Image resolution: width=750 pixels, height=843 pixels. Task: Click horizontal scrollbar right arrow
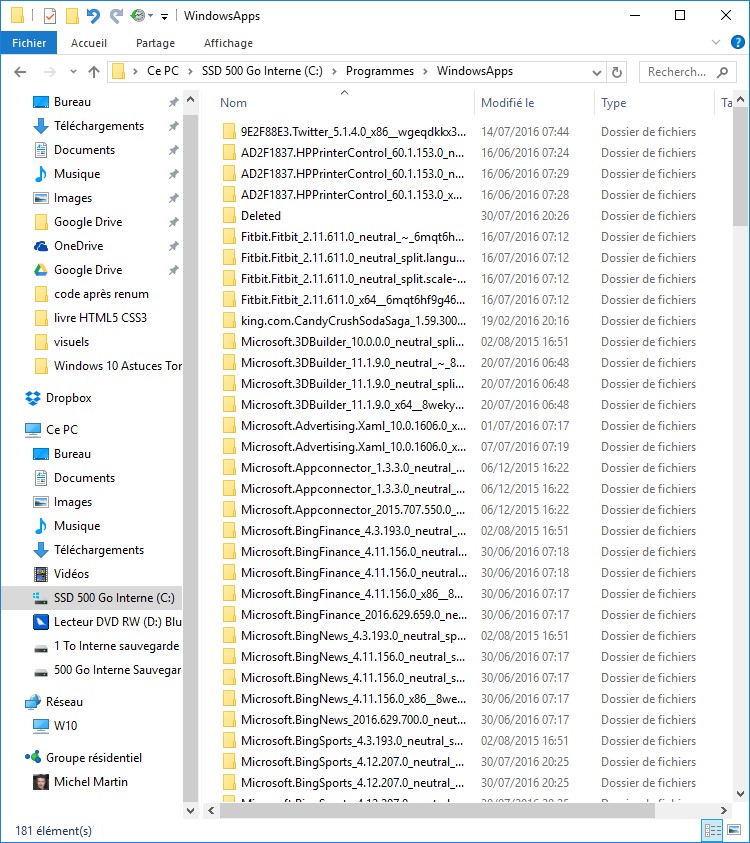tap(724, 810)
